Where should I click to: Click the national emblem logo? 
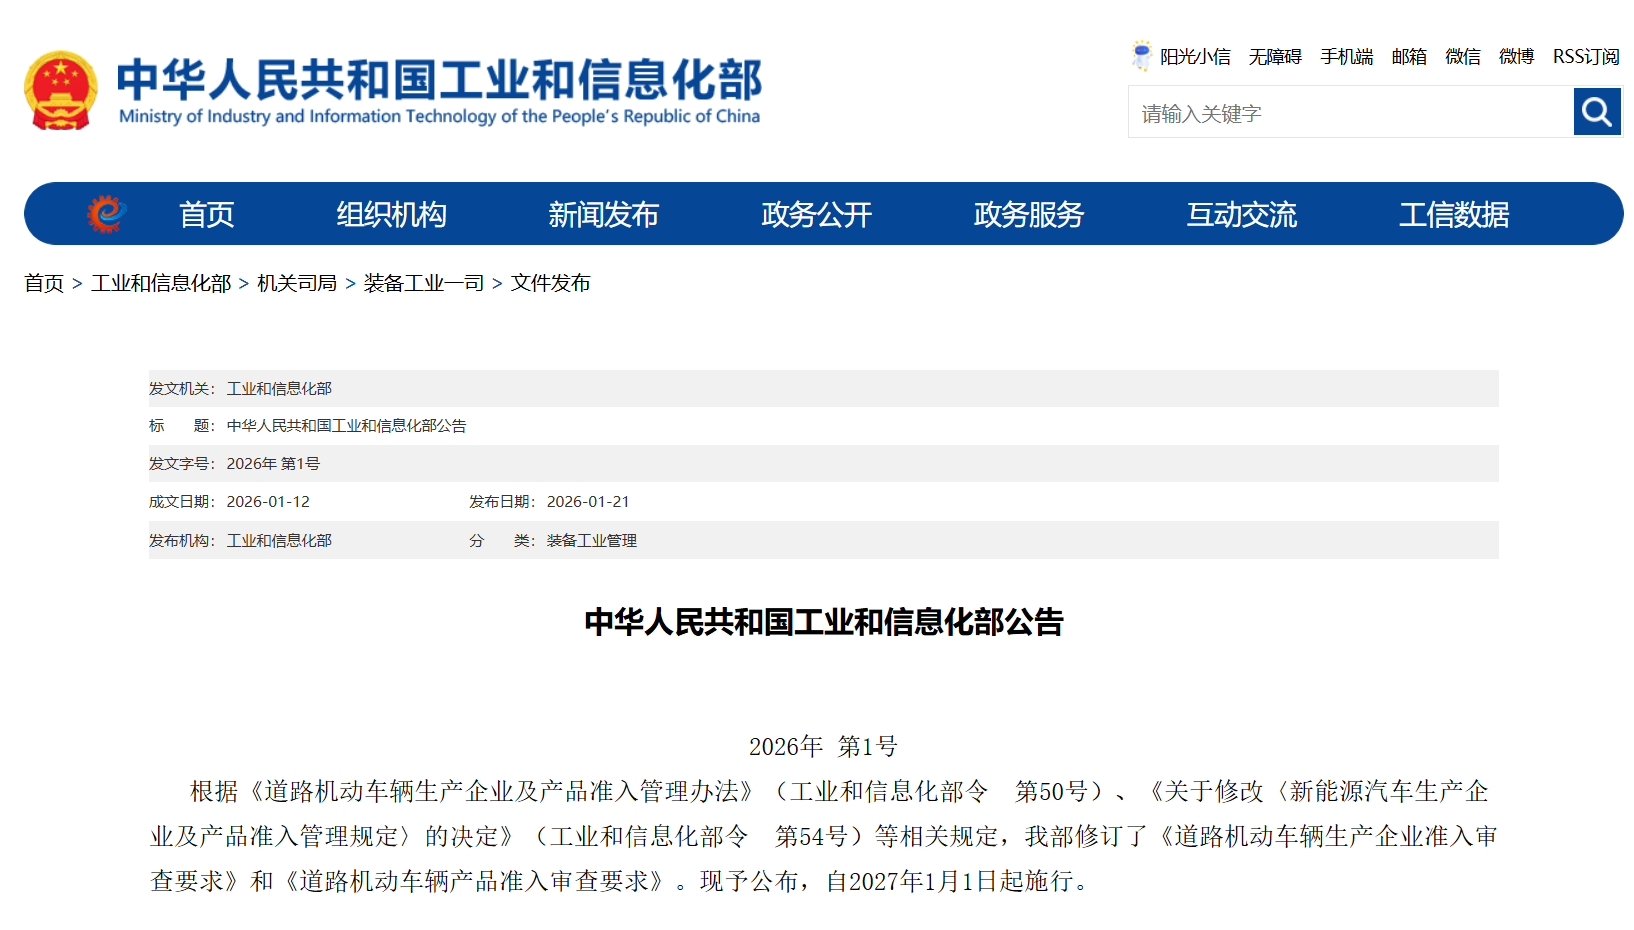click(x=61, y=91)
